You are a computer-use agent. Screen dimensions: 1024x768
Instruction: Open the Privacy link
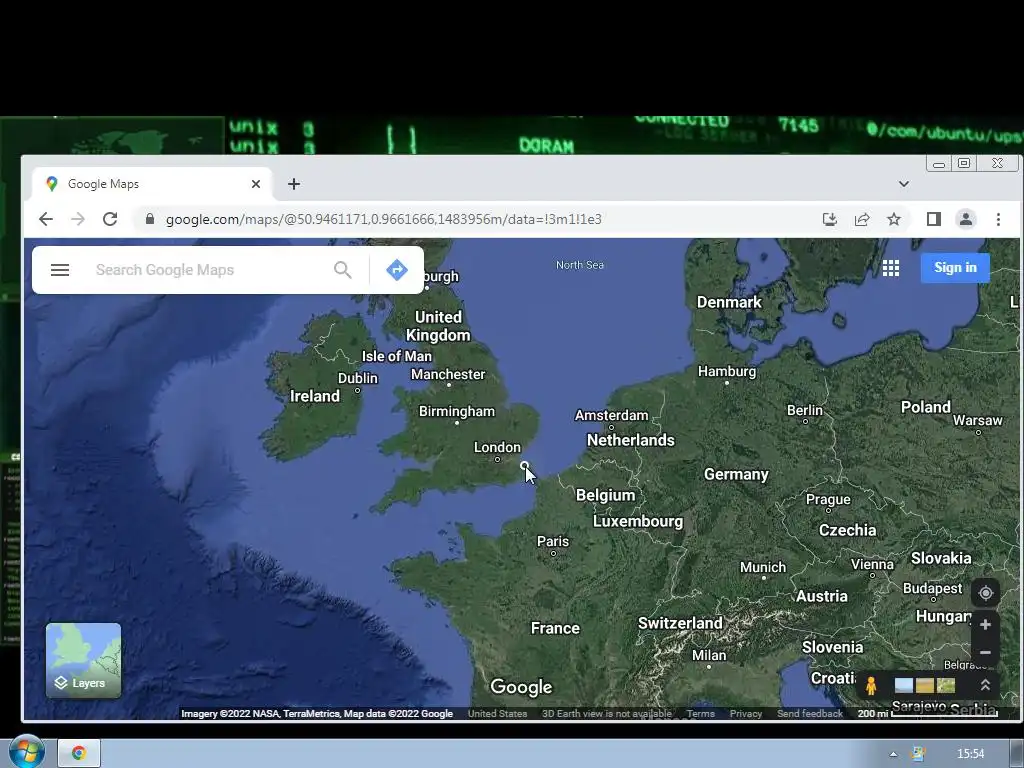tap(746, 714)
